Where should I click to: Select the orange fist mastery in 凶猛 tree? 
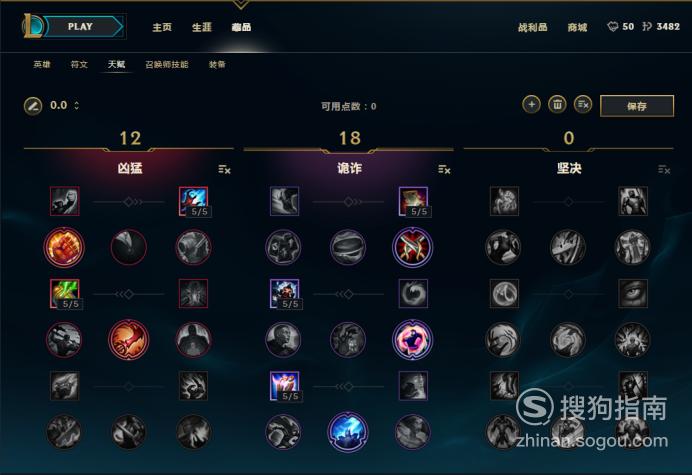(64, 247)
